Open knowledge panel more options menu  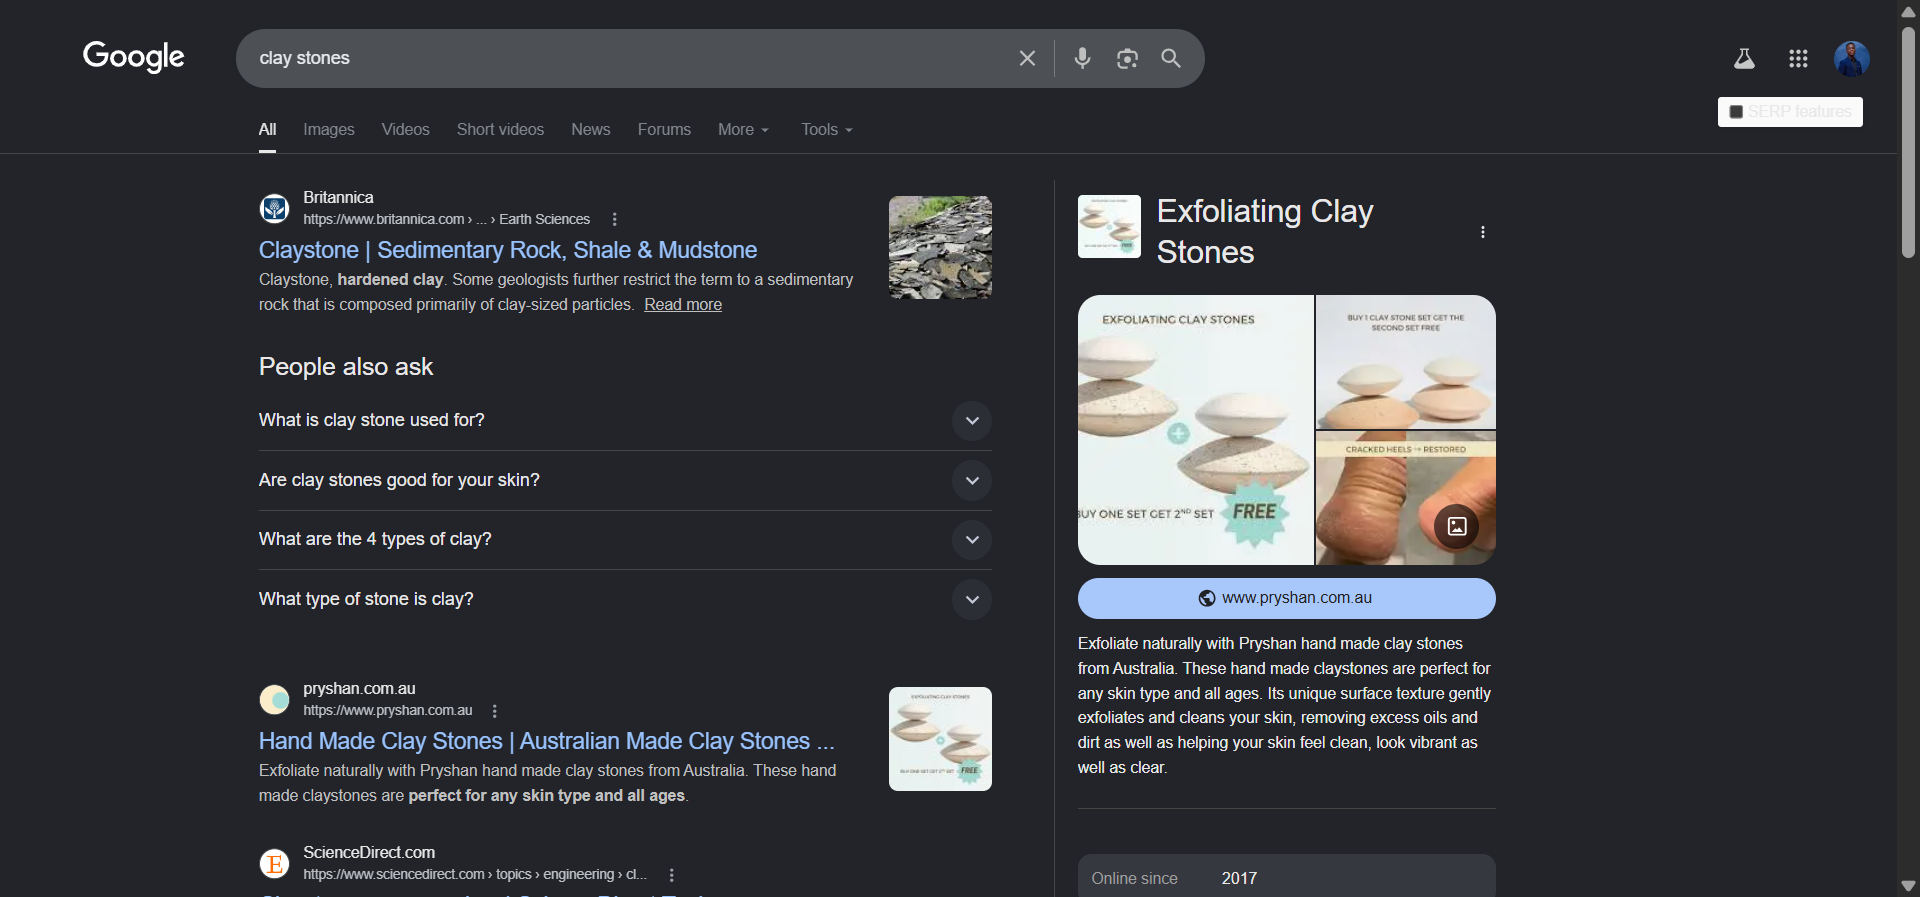click(1482, 232)
